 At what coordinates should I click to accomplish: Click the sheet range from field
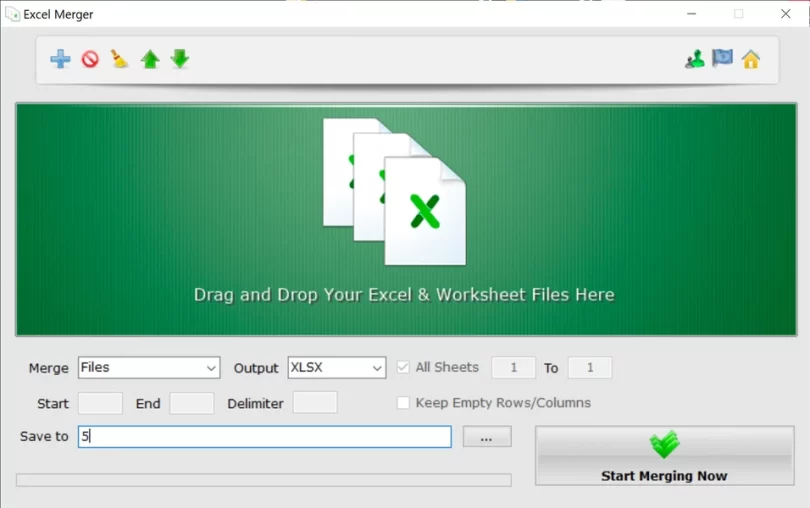point(513,367)
